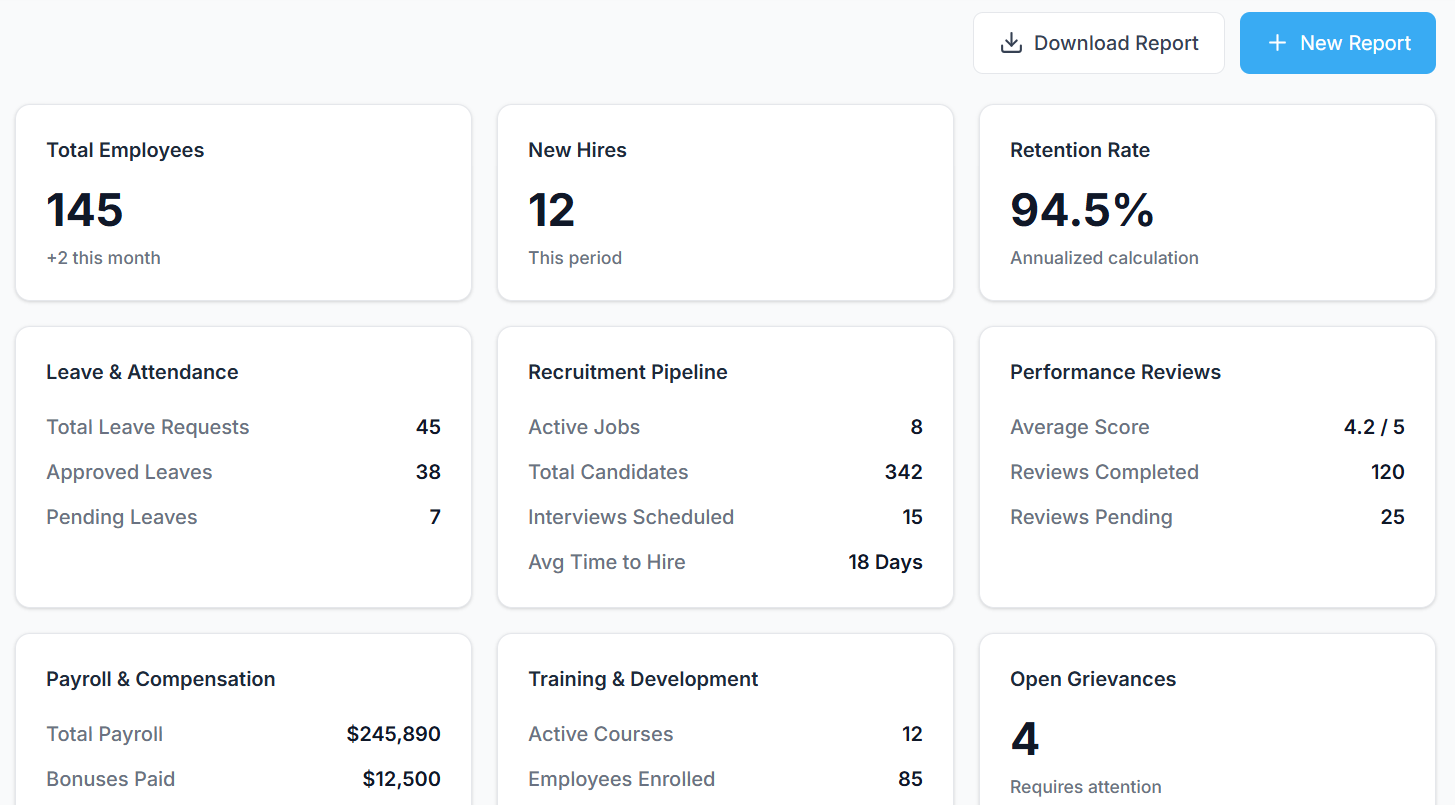This screenshot has width=1455, height=805.
Task: Click the Pending Leaves label
Action: click(122, 517)
